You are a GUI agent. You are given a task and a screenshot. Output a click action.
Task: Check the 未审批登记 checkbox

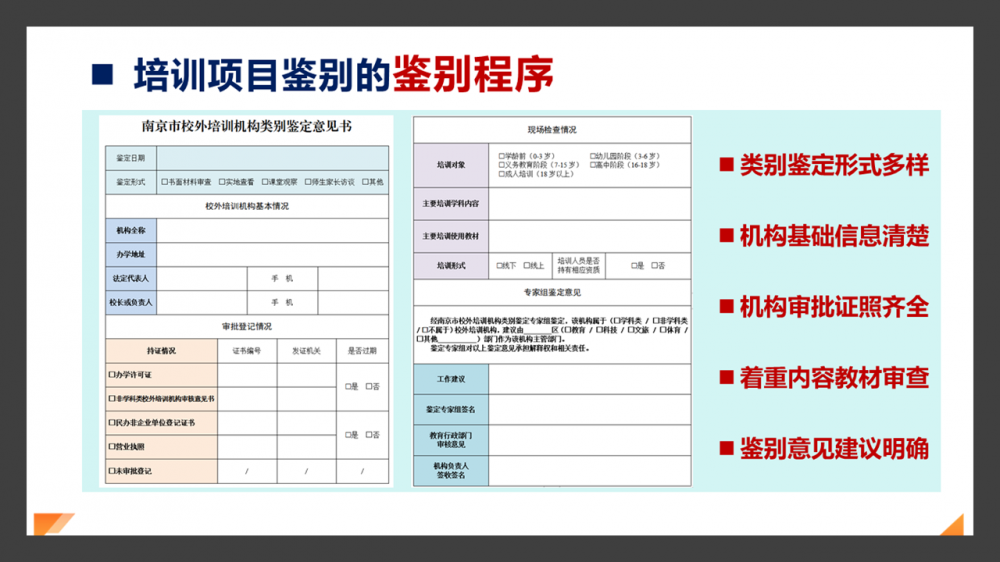point(112,471)
